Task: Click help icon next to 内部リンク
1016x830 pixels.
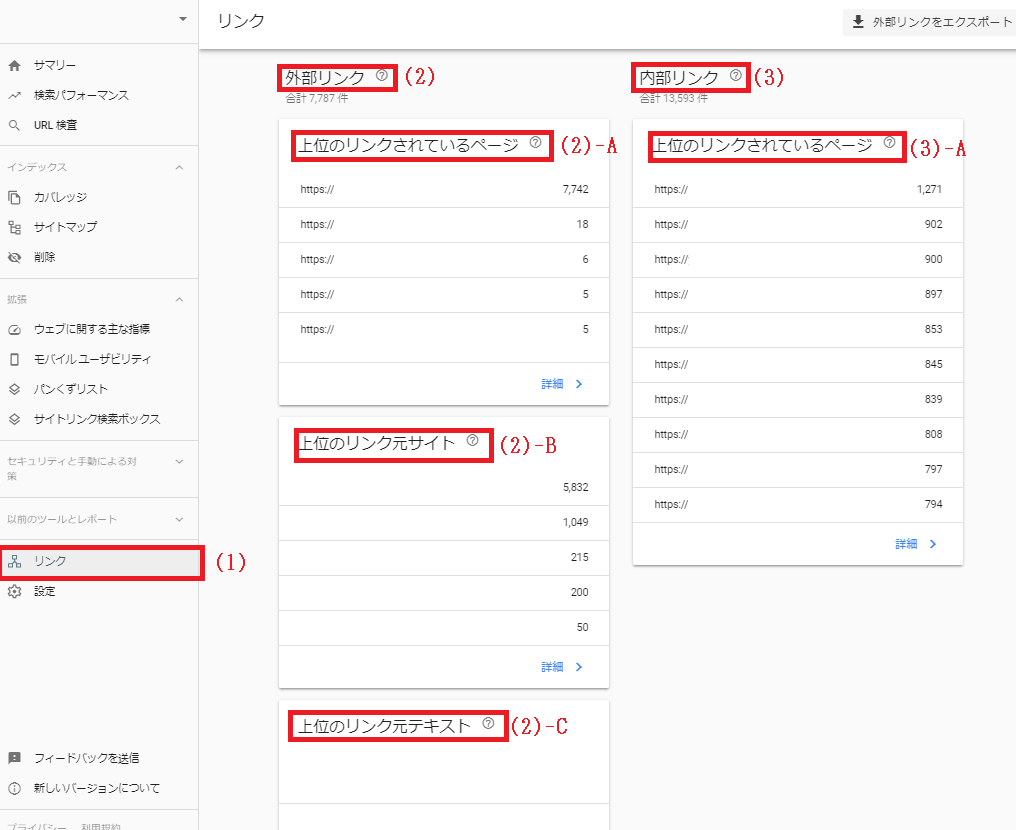Action: [x=736, y=75]
